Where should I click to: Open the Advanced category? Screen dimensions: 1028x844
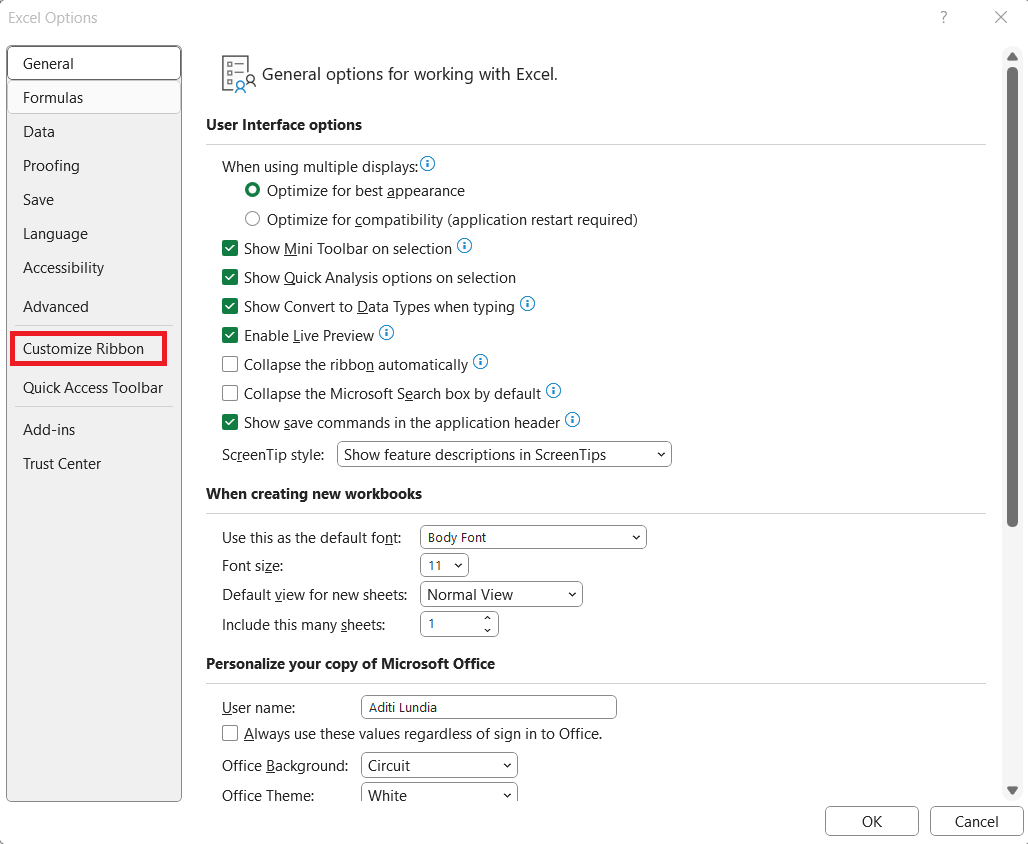pyautogui.click(x=94, y=306)
